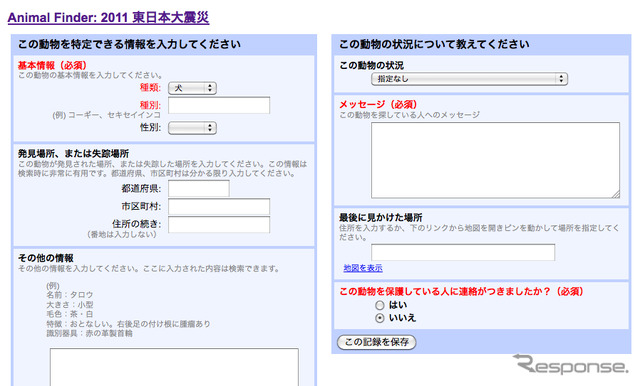640x386 pixels.
Task: Select the はい radio button
Action: pos(380,305)
